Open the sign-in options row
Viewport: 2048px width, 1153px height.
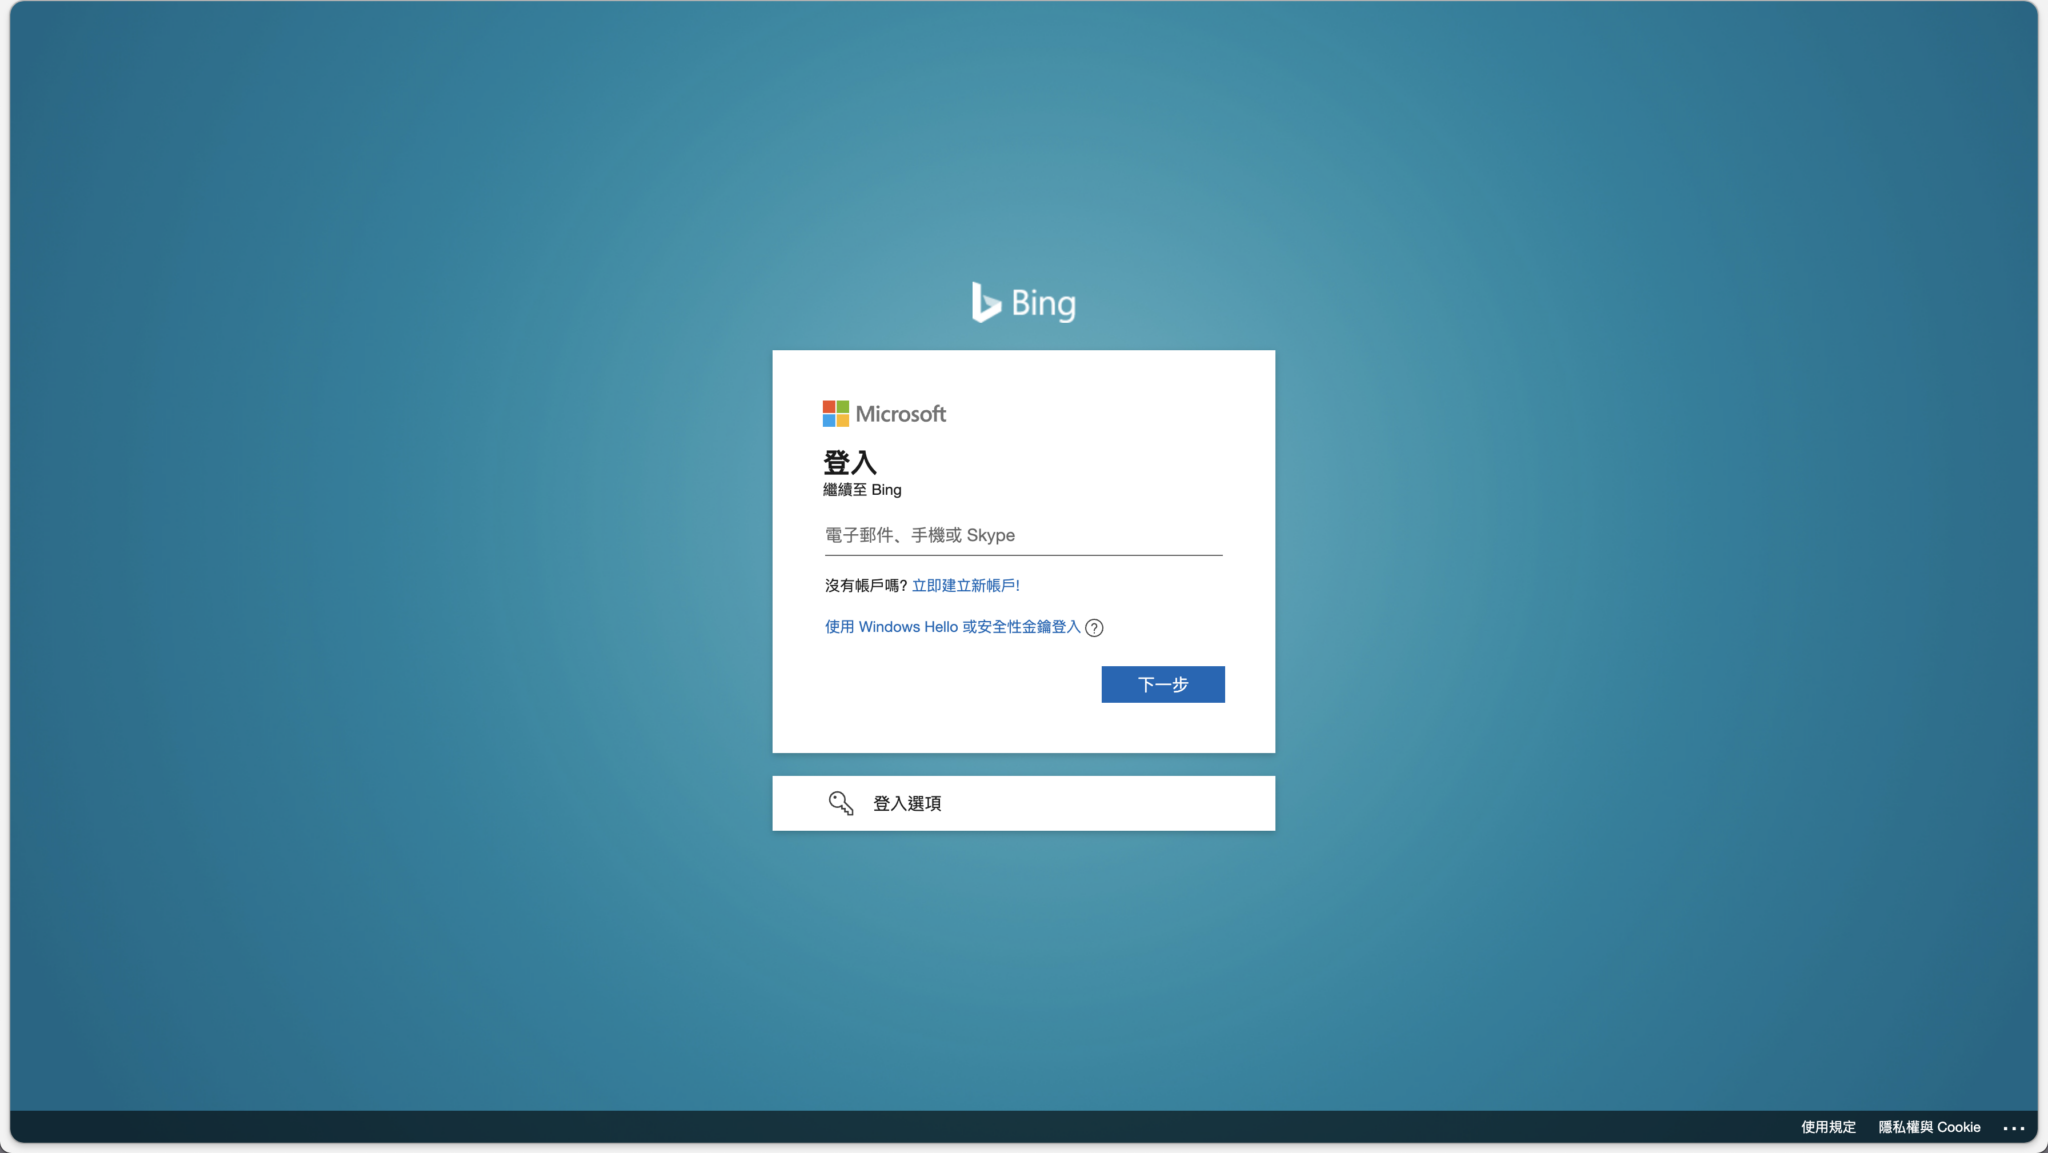[1023, 802]
